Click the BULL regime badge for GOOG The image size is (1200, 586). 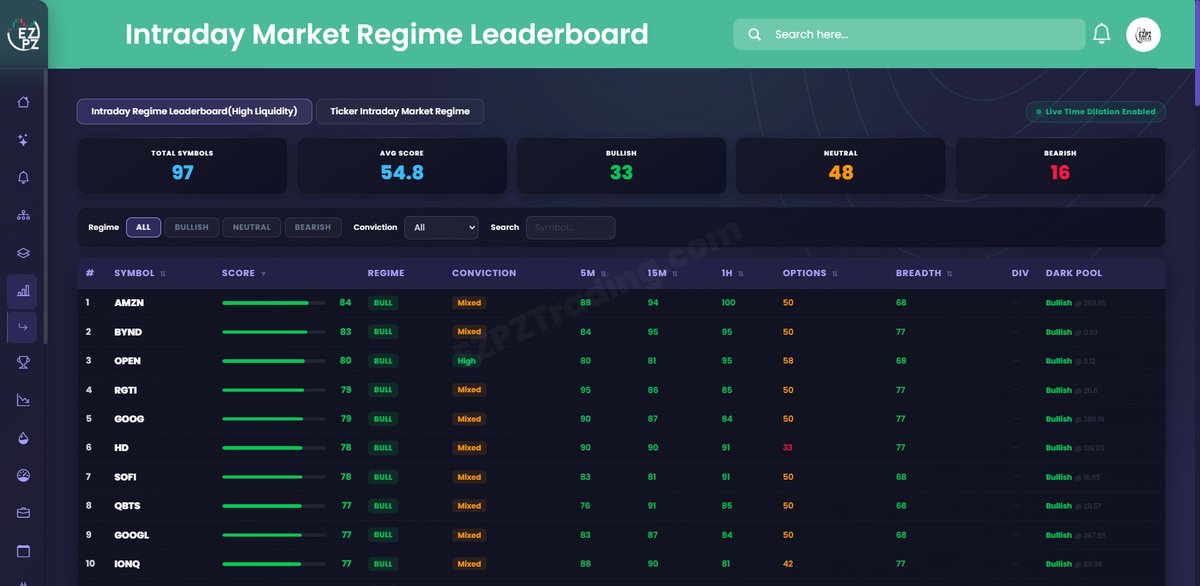(x=383, y=419)
